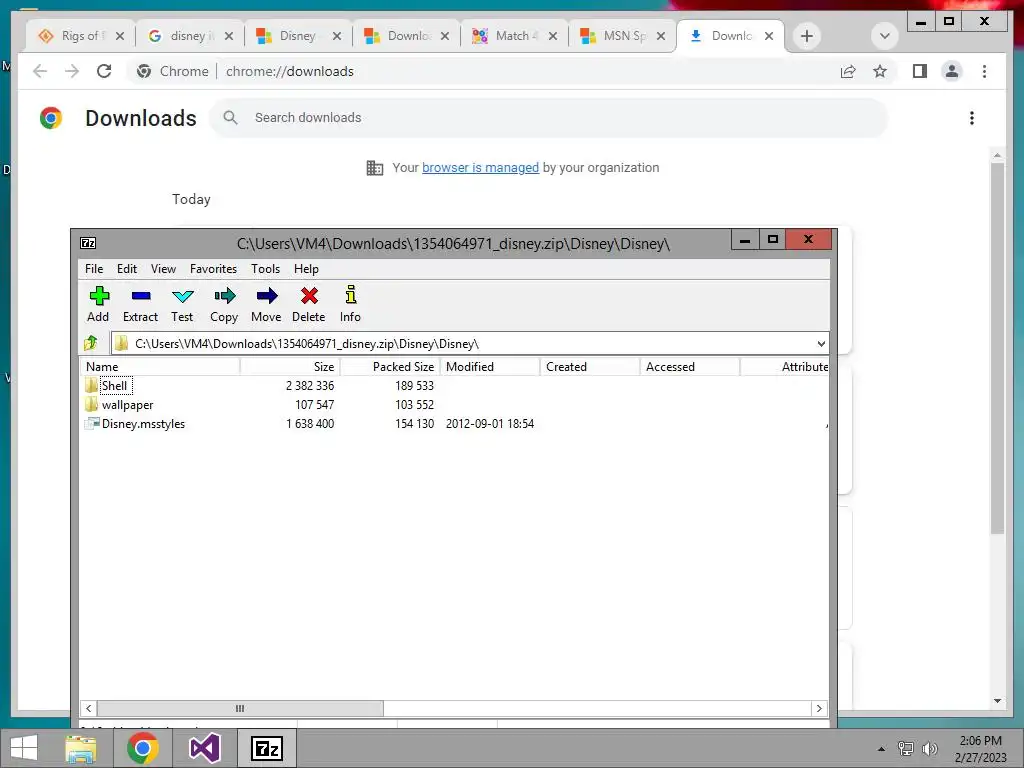Sort by Packed Size column header
Screen dimensions: 1024x768
click(x=390, y=367)
